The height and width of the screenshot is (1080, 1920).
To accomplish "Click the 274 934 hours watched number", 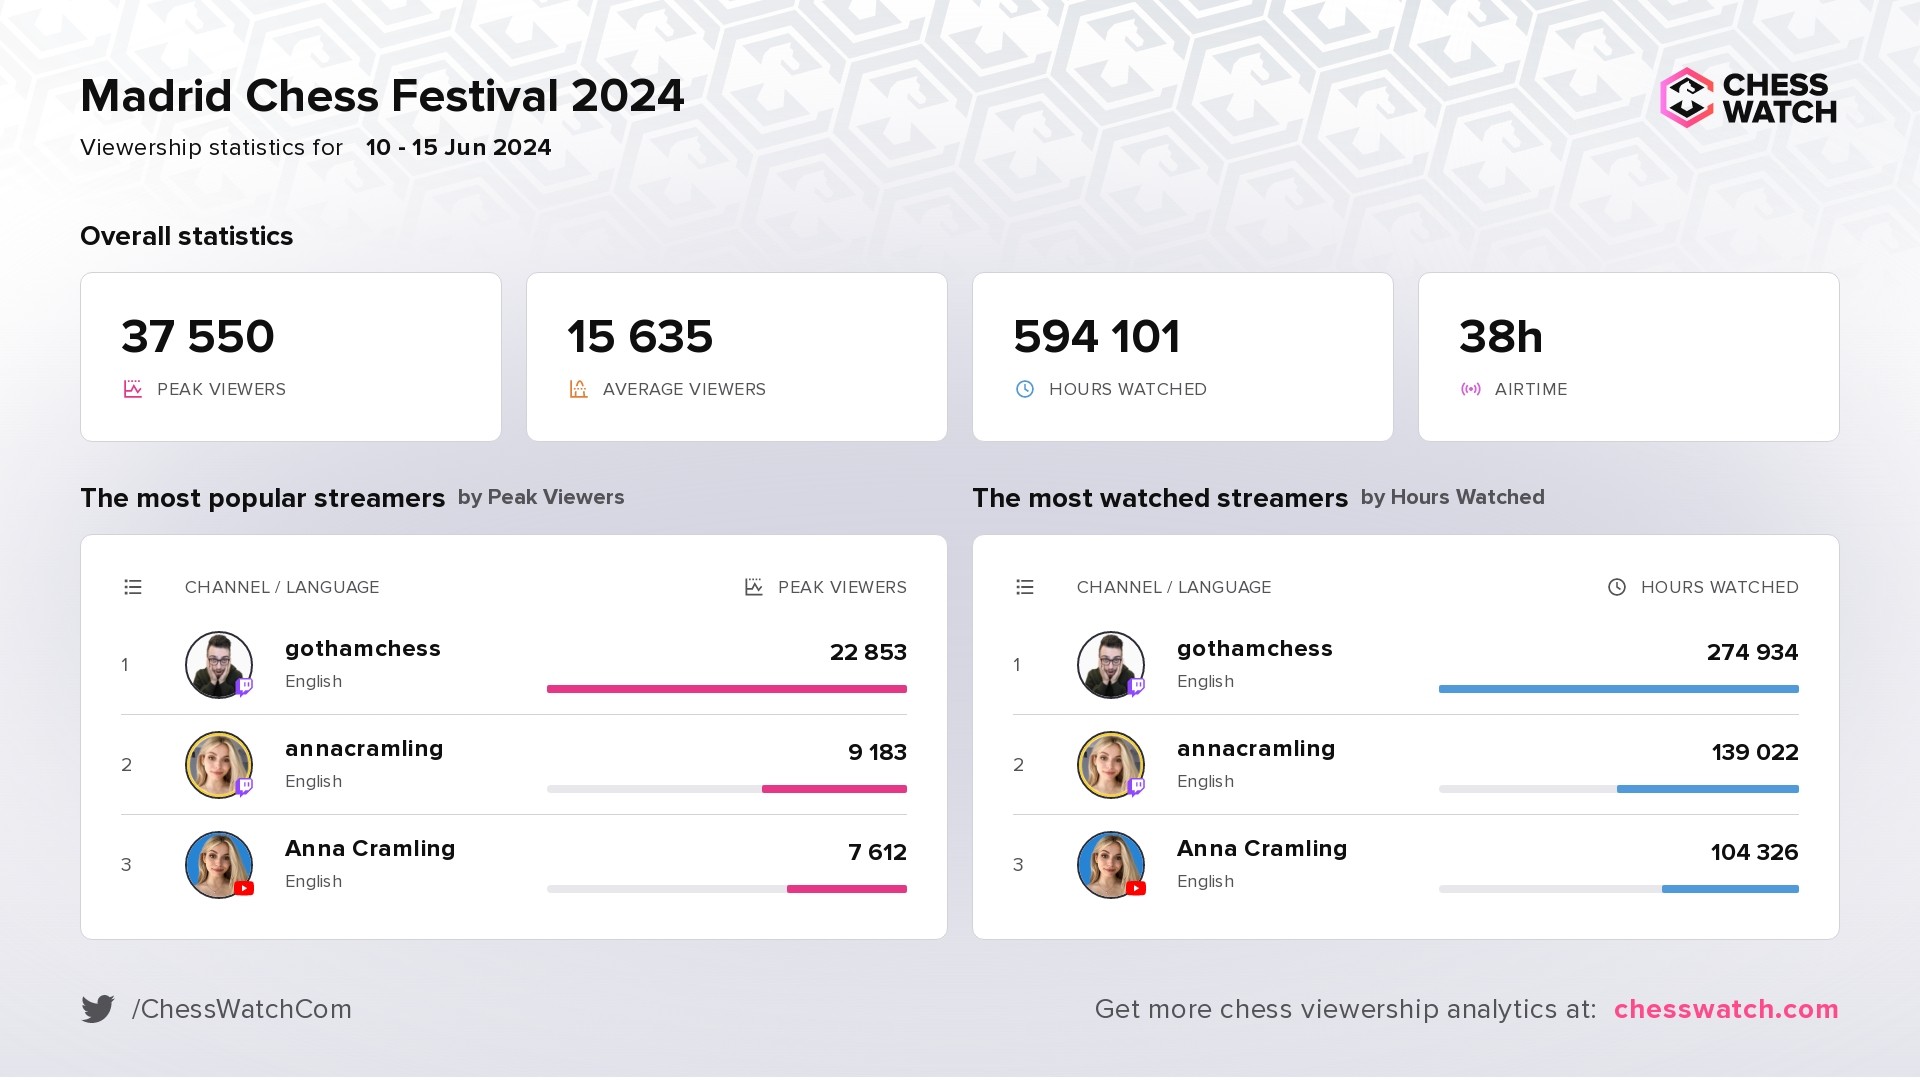I will point(1752,652).
